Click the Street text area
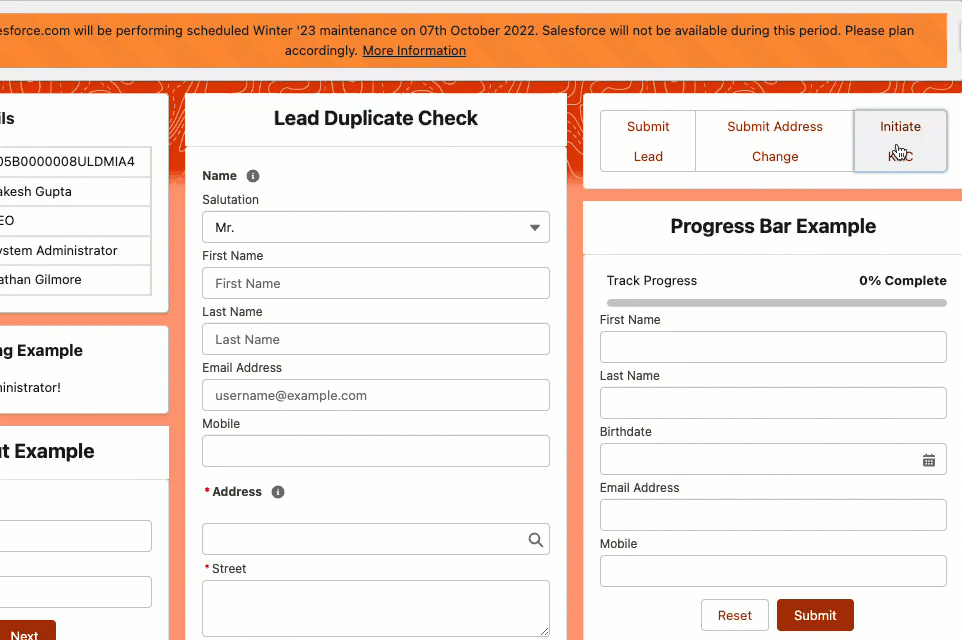 click(x=375, y=608)
